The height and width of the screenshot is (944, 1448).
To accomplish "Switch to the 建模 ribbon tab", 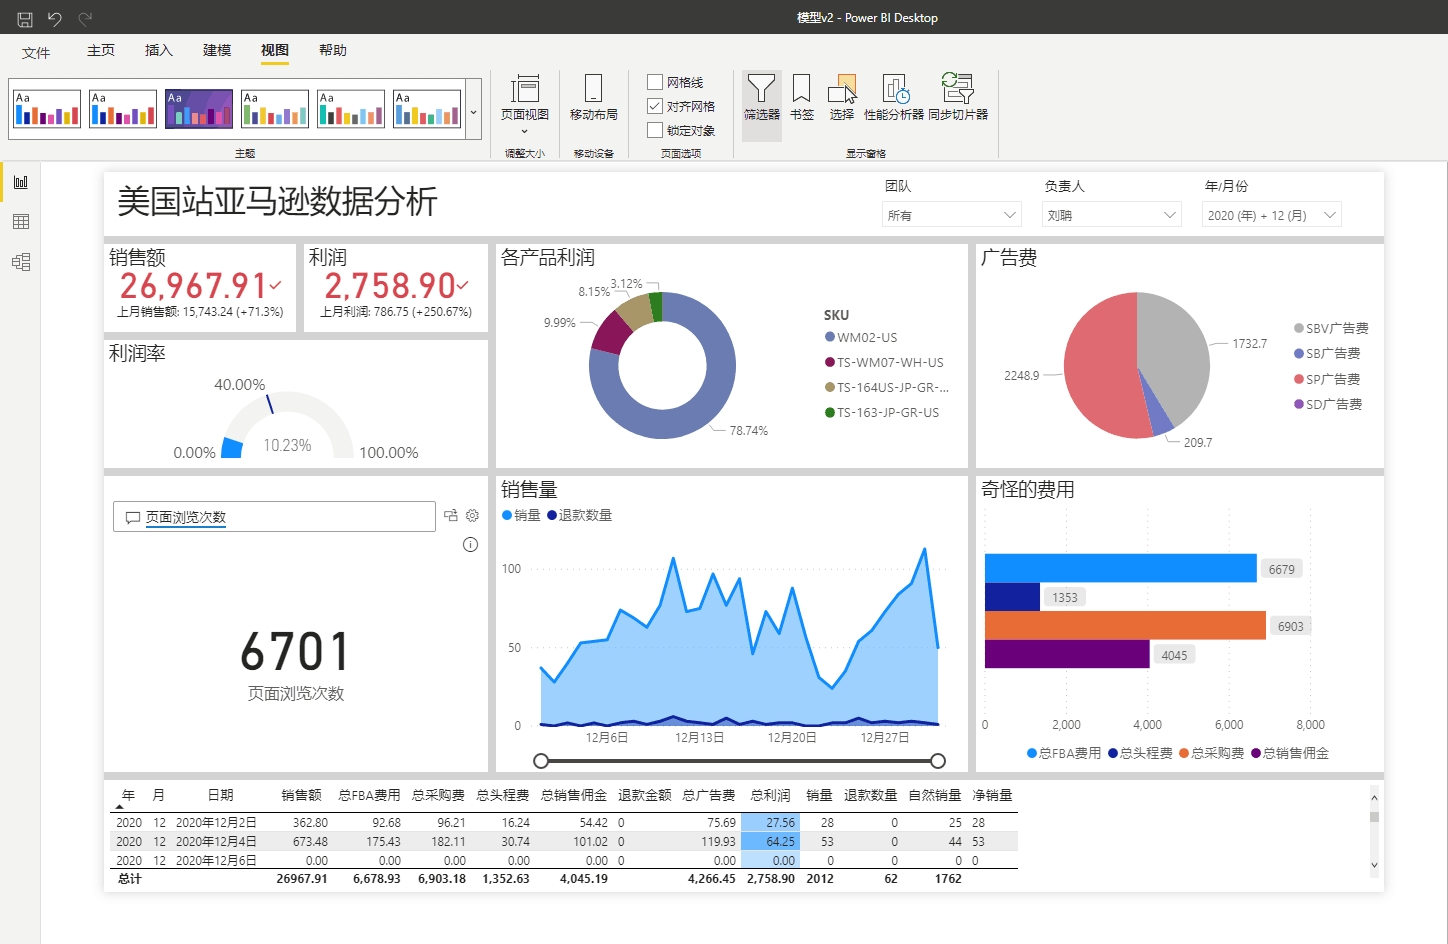I will pyautogui.click(x=216, y=50).
